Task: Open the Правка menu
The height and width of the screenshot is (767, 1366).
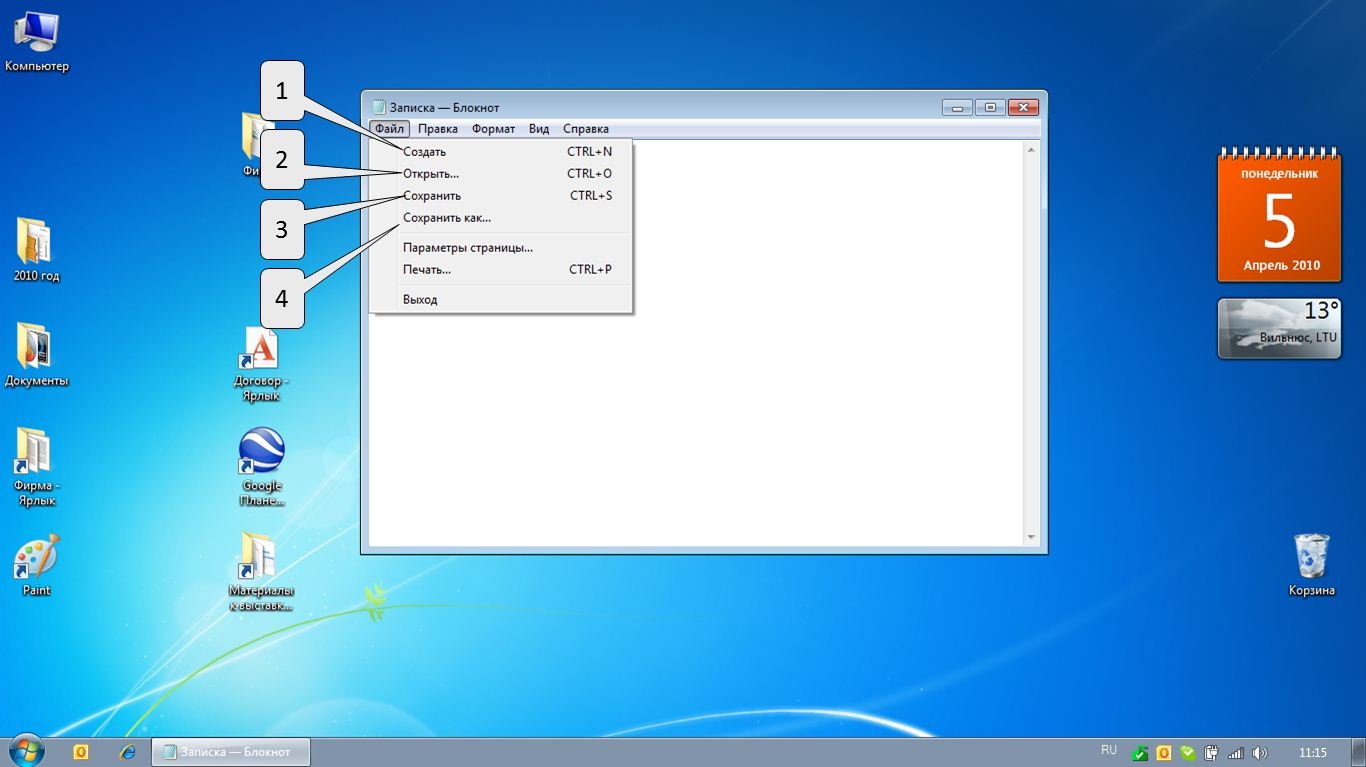Action: [x=438, y=129]
